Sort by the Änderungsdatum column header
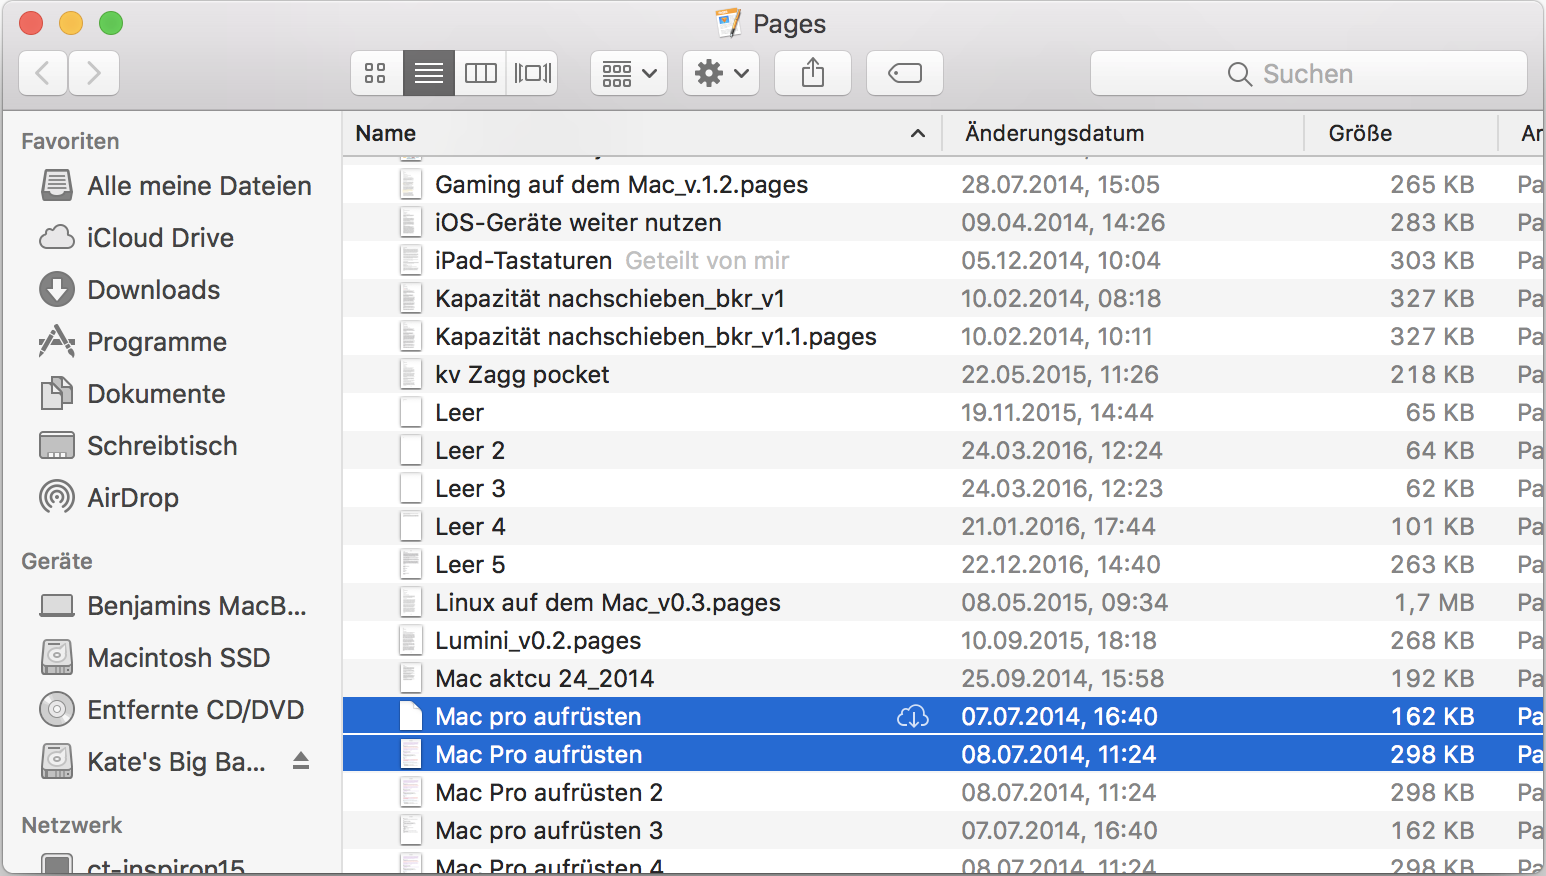 click(x=1055, y=133)
